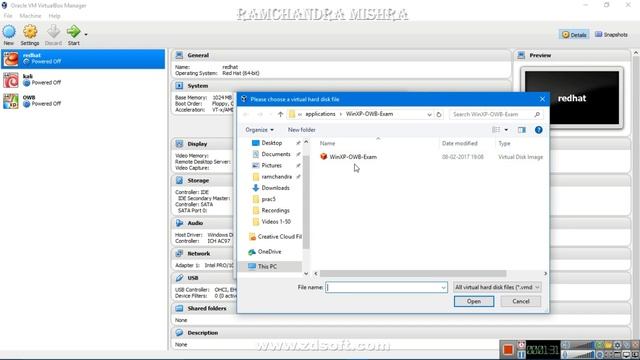
Task: Select the WinXP-OWB-Exam disk image file
Action: coord(353,157)
